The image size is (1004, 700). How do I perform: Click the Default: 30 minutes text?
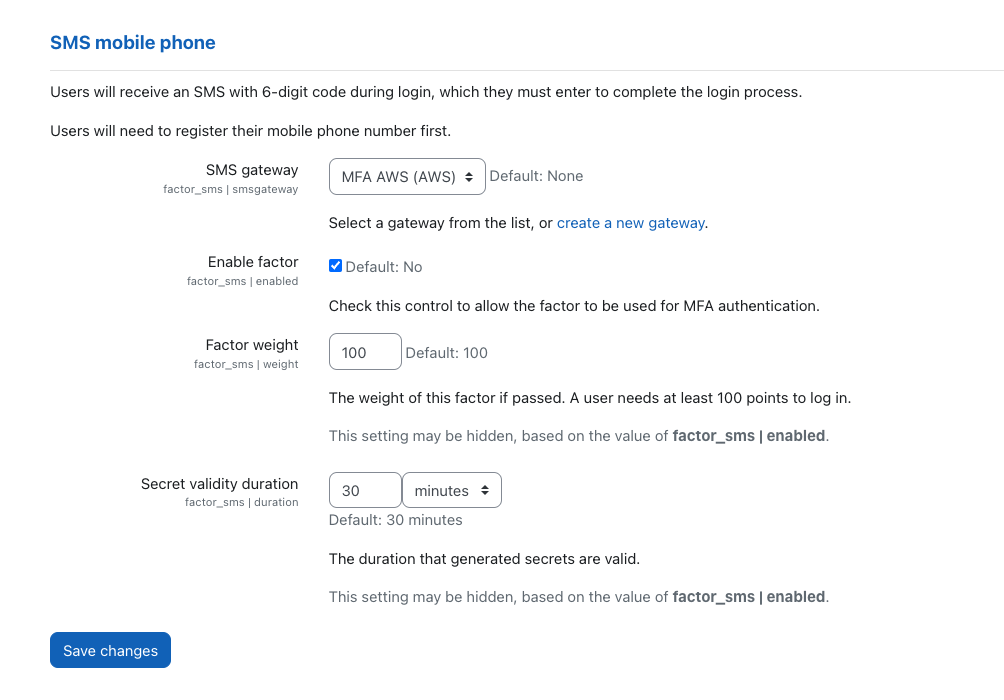click(x=396, y=520)
